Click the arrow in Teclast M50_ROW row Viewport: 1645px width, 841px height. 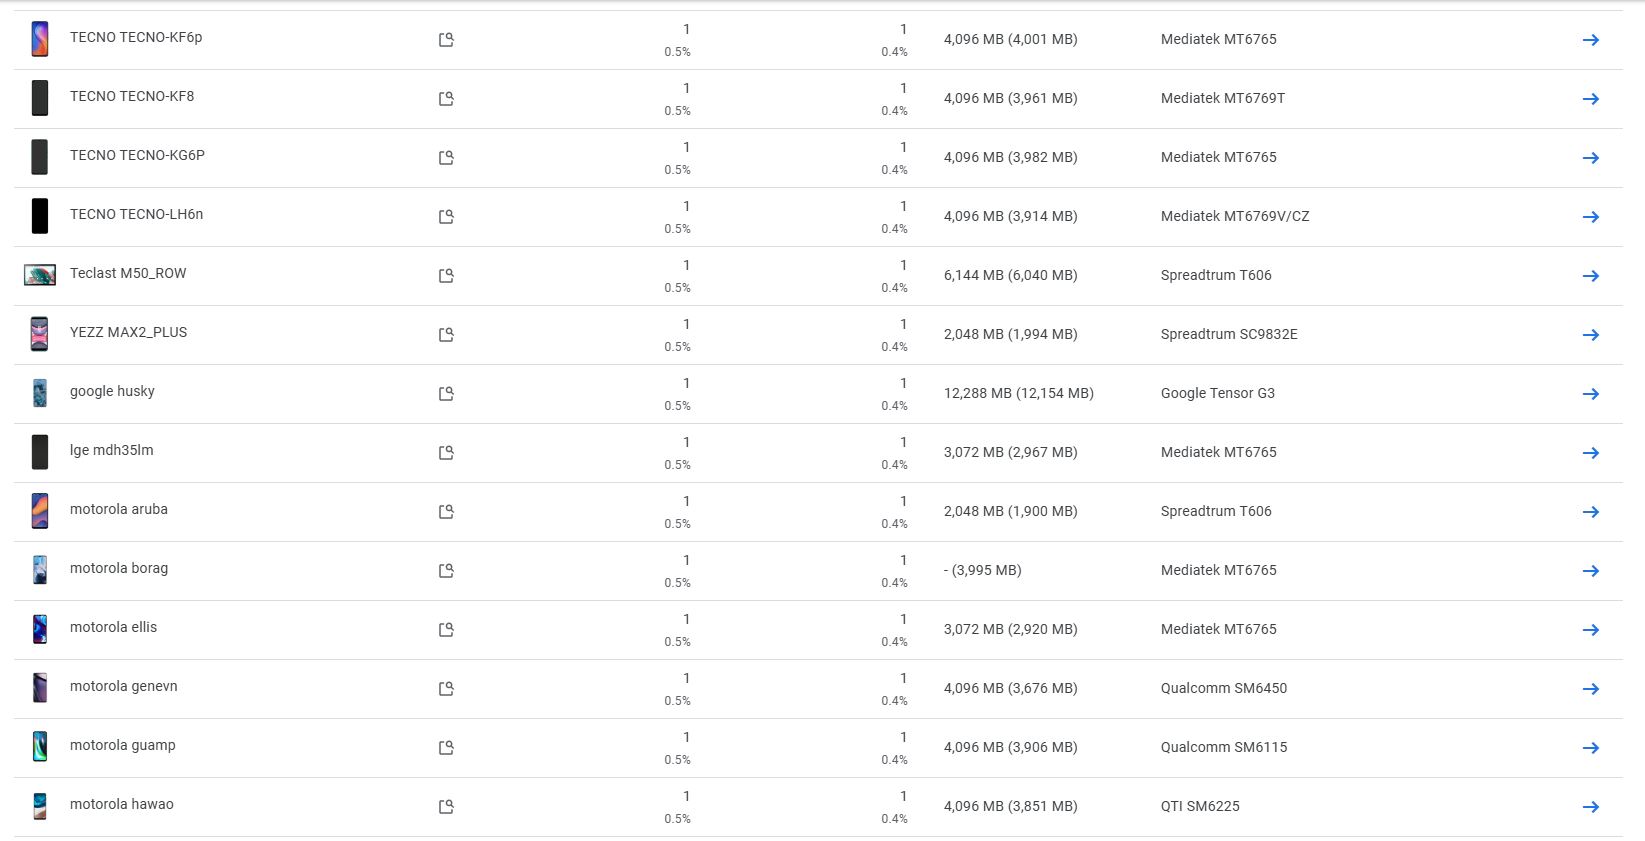point(1590,276)
